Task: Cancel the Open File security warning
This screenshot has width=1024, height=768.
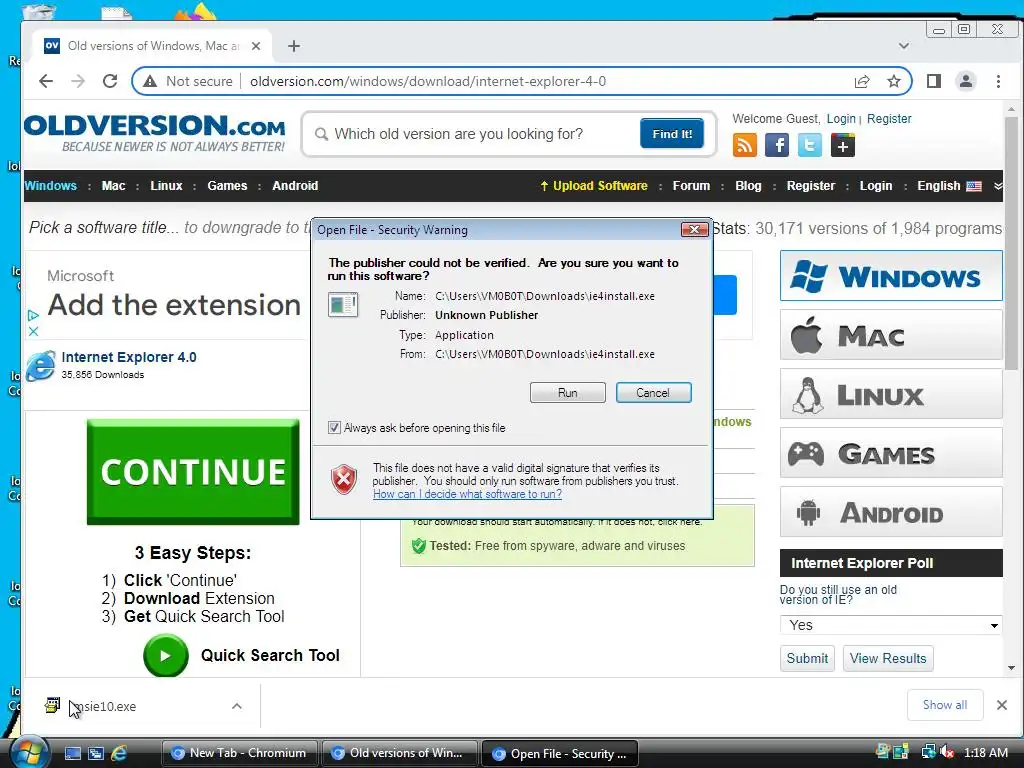Action: 653,392
